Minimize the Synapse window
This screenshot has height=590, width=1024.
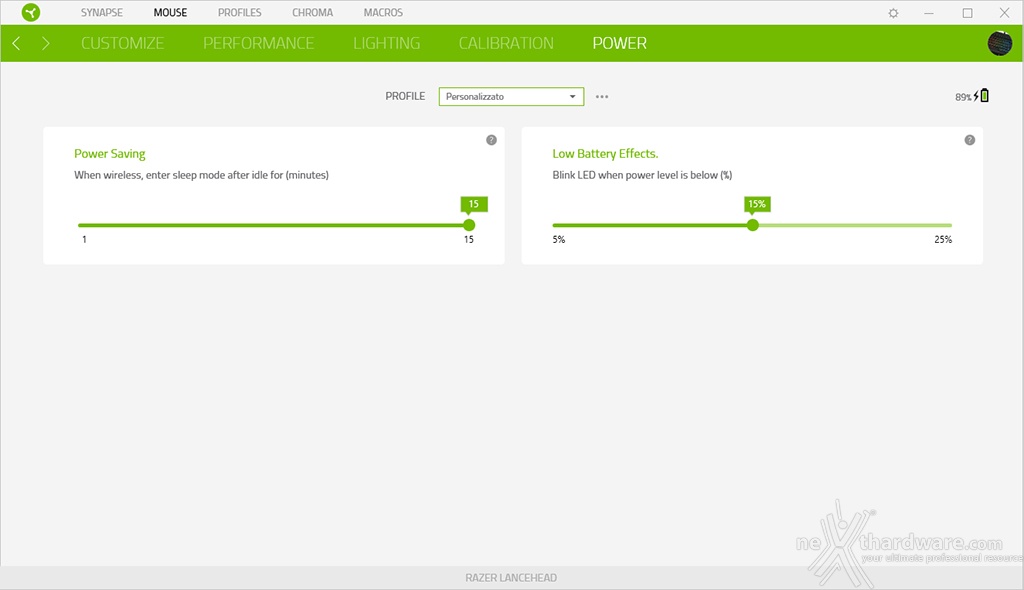[929, 13]
